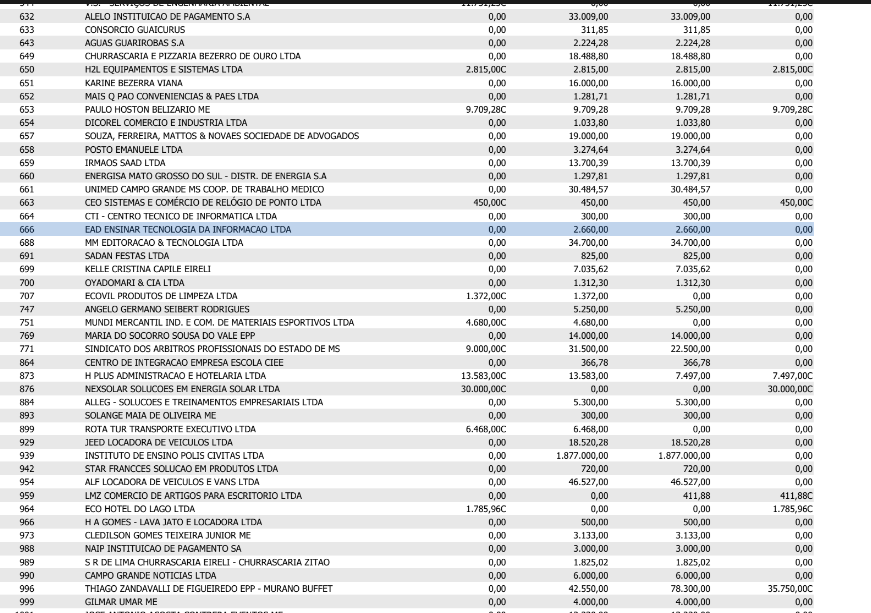Click the value 1.877.000,00 for INSTITUTO POLIS CIVITAS

pos(582,455)
